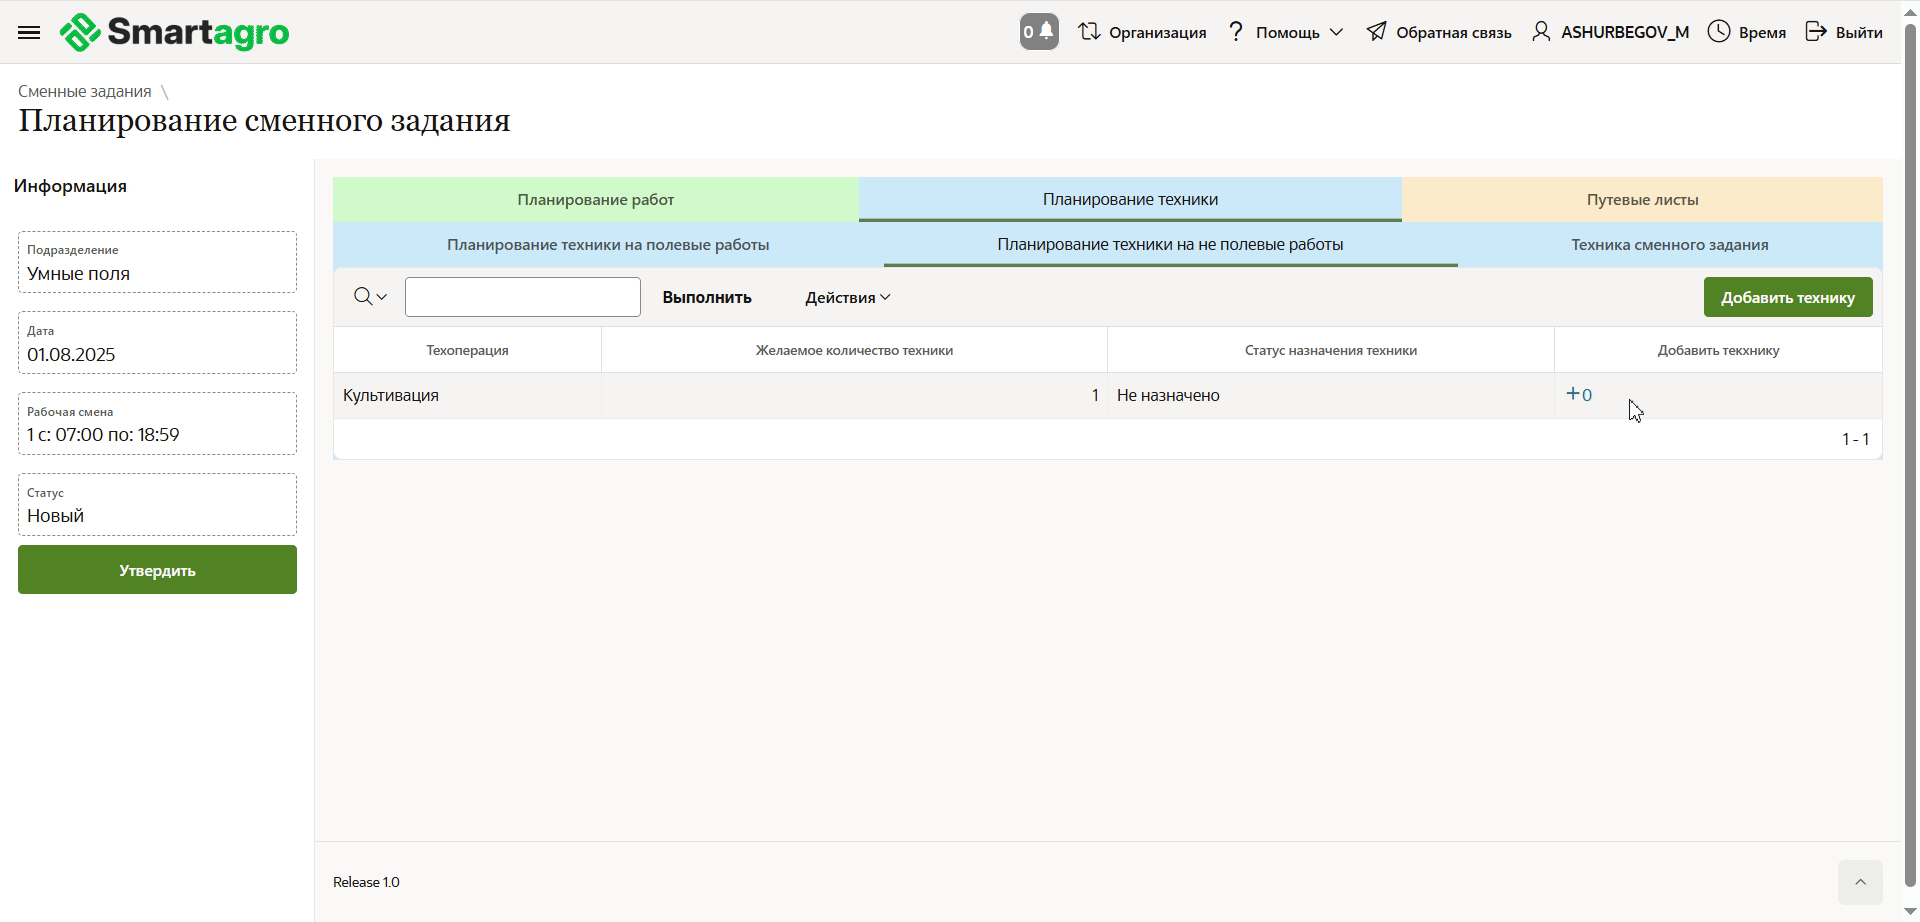
Task: Expand the Действия actions menu
Action: pyautogui.click(x=847, y=298)
